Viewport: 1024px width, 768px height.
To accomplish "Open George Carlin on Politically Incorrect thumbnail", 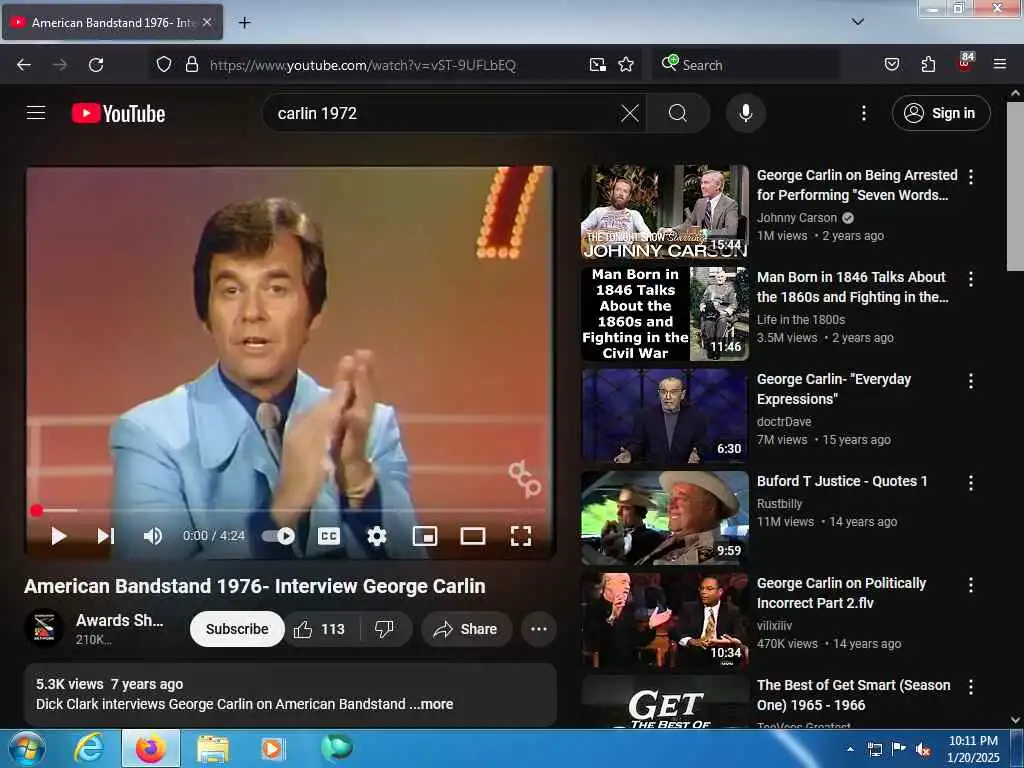I will 665,620.
